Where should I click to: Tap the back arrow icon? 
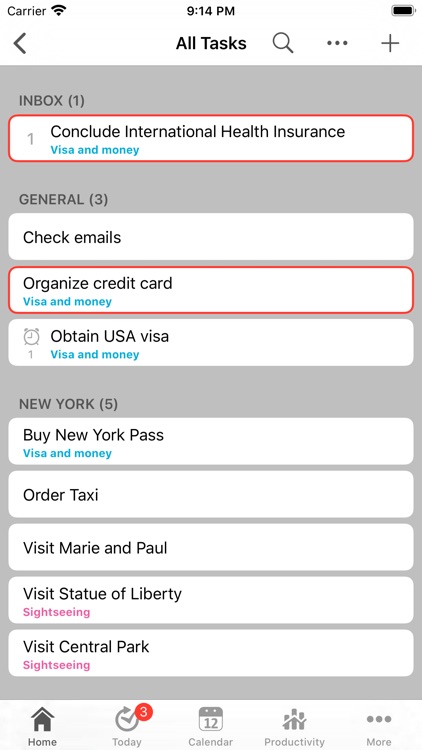20,43
